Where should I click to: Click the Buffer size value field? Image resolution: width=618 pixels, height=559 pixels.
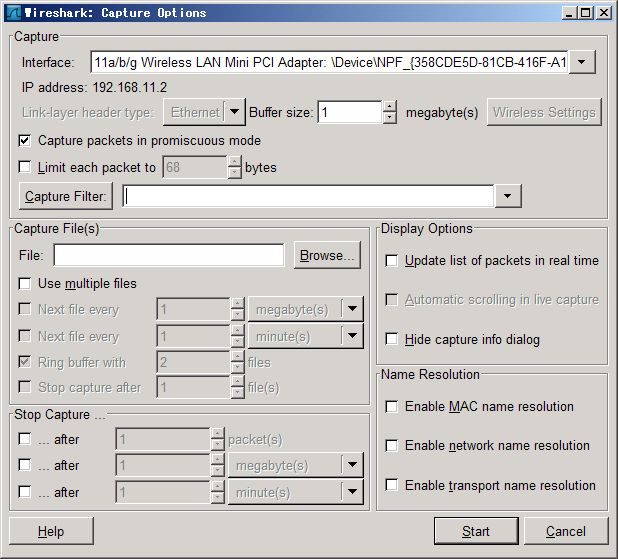350,112
